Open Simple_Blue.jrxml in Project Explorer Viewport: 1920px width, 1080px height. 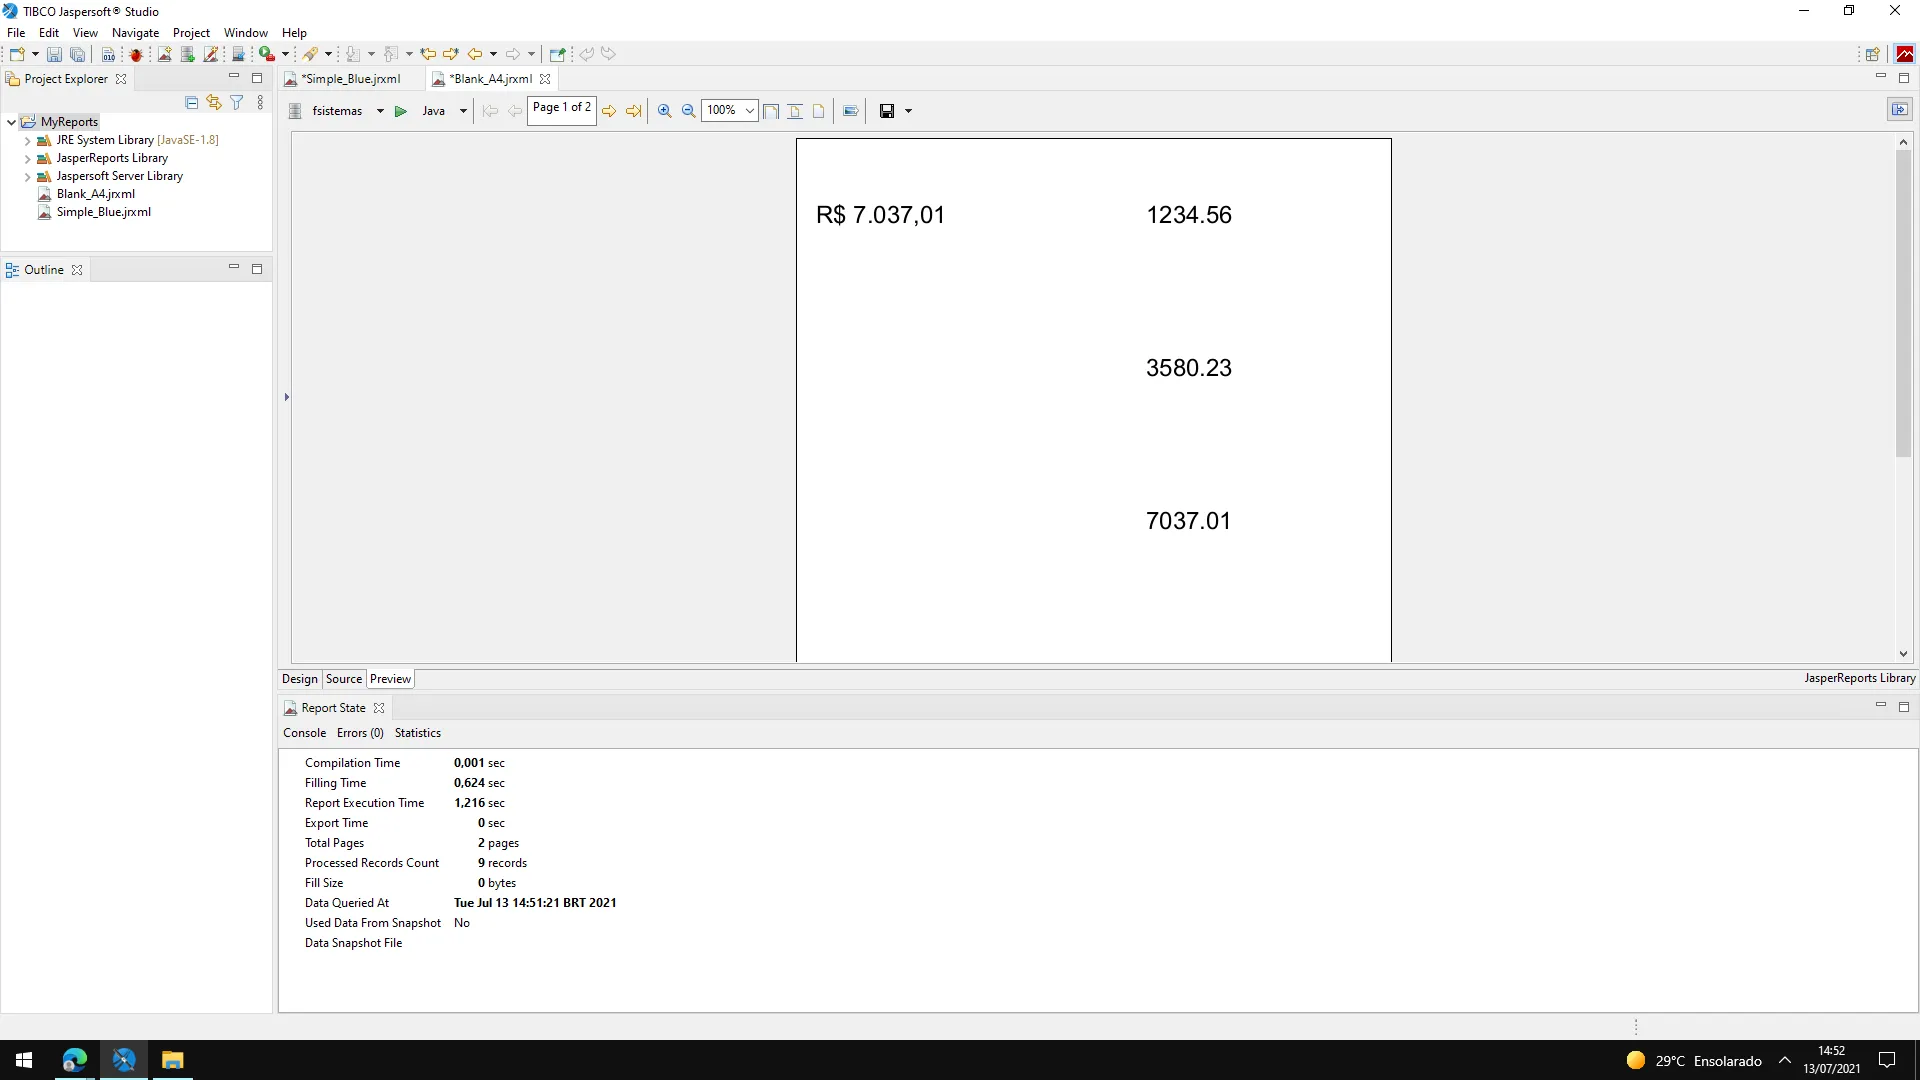[103, 212]
